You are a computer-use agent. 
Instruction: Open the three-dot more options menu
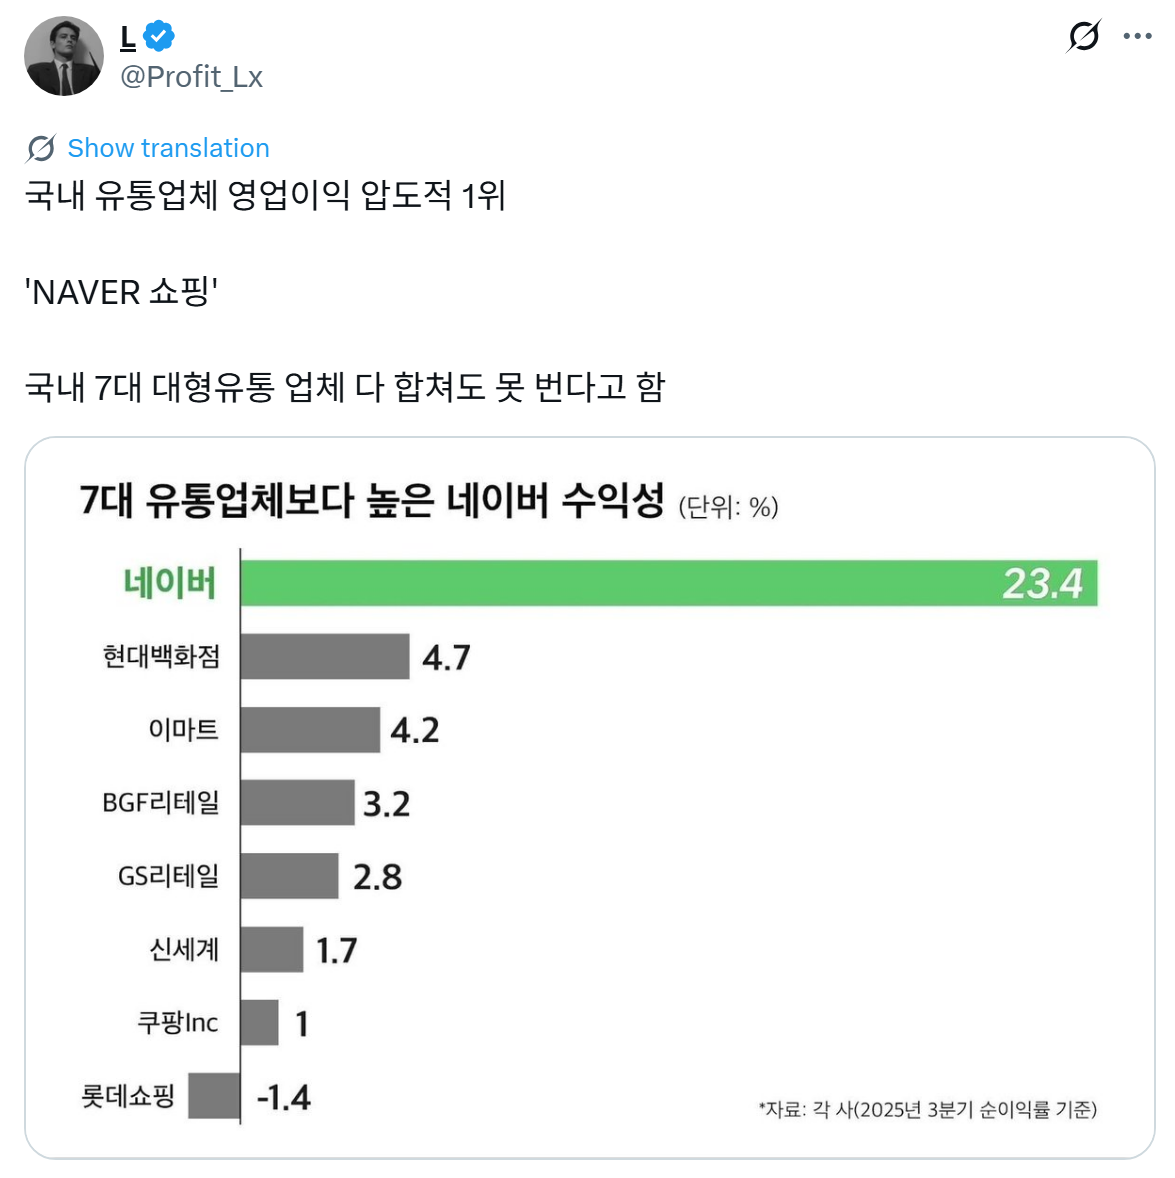pos(1137,37)
